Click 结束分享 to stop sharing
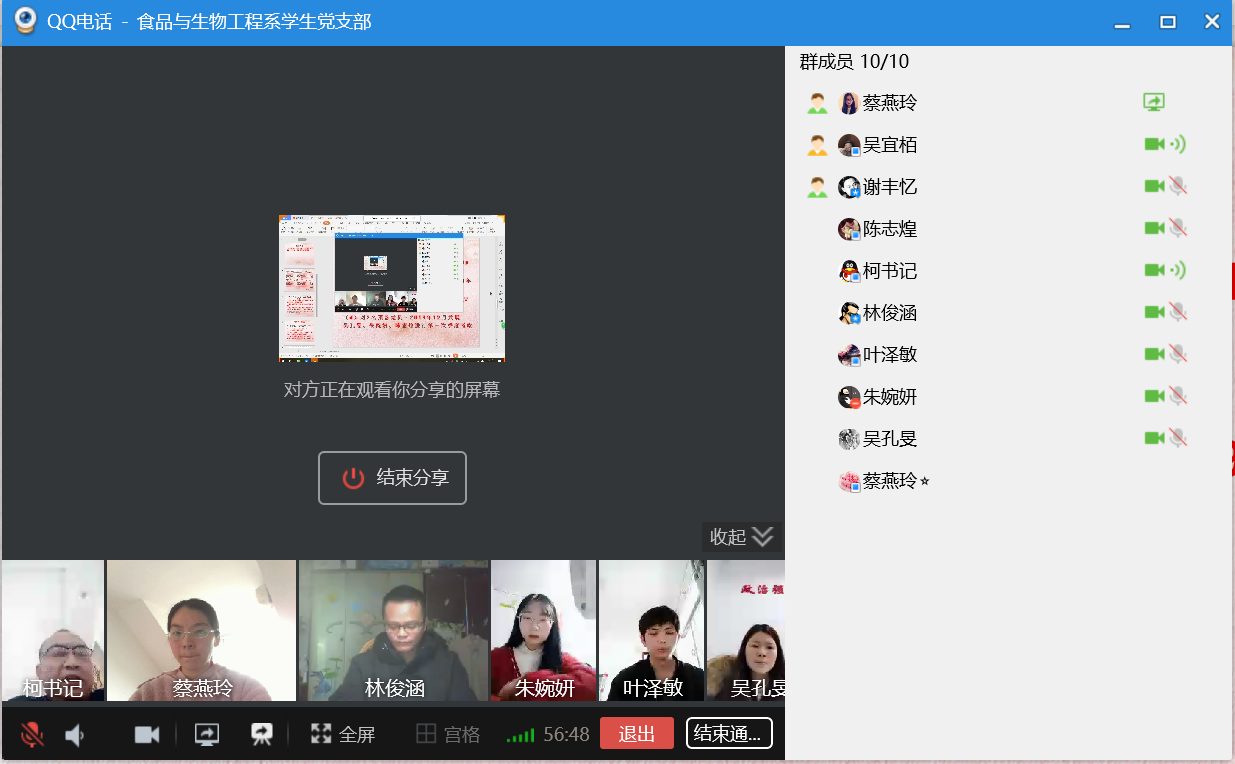The width and height of the screenshot is (1235, 764). click(x=393, y=478)
